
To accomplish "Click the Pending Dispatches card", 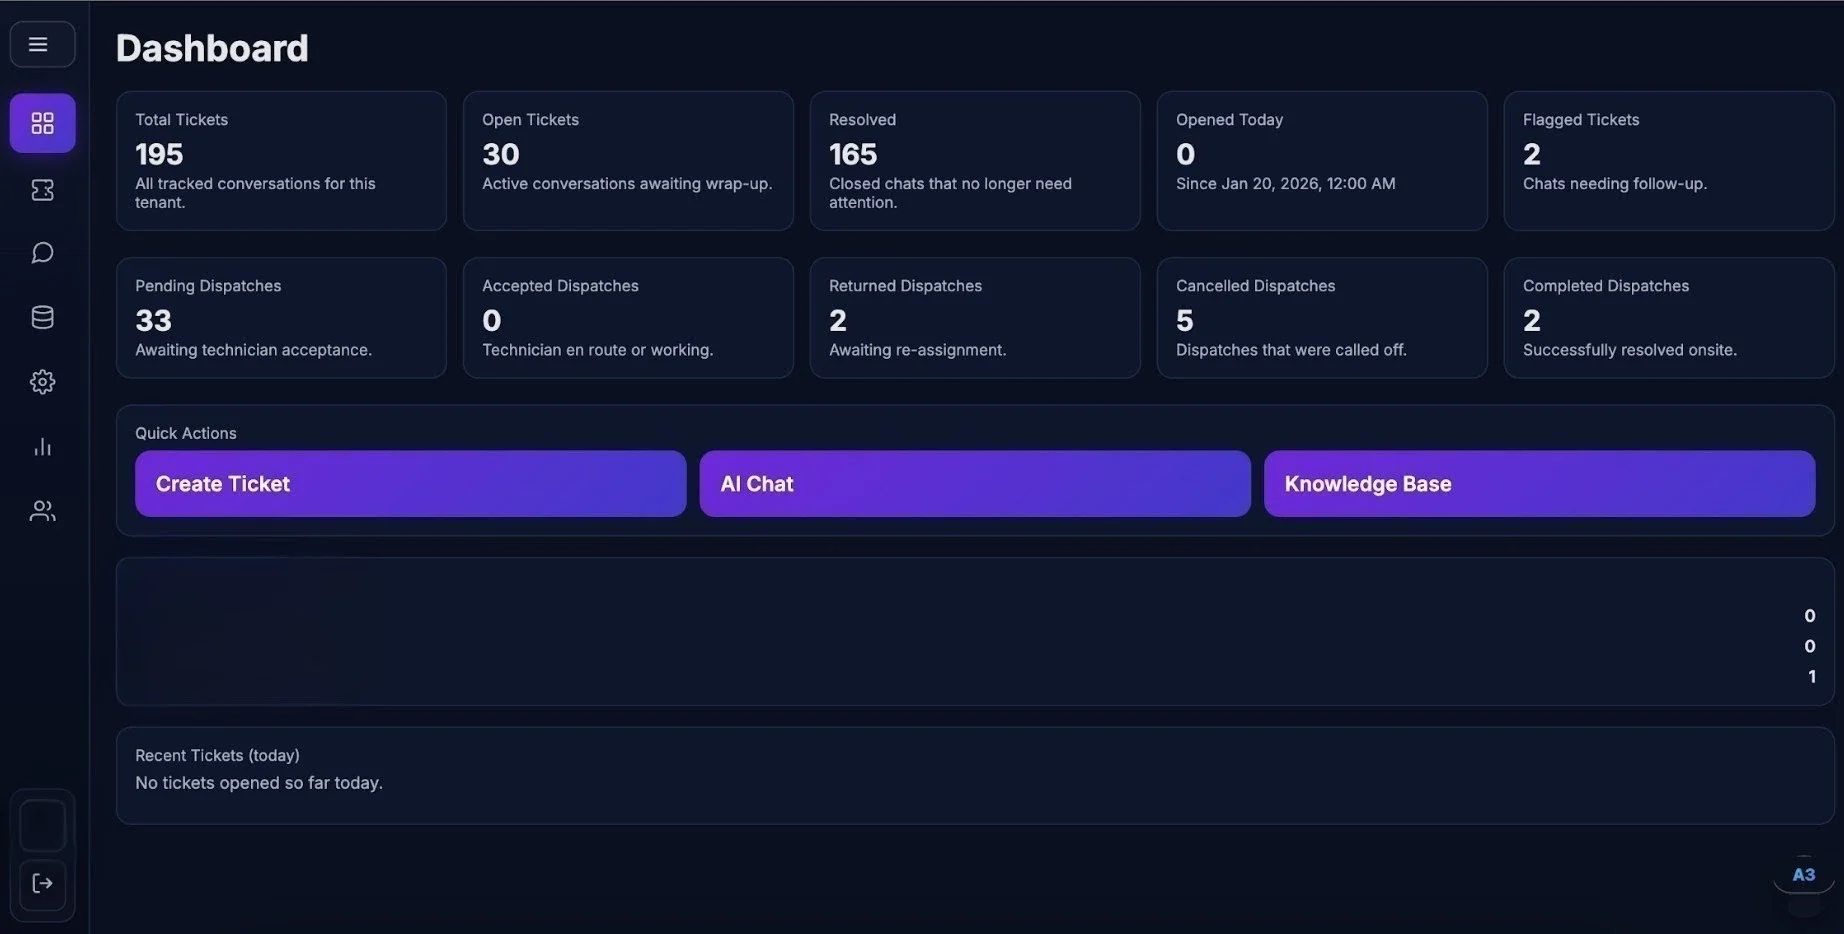I will (x=281, y=317).
